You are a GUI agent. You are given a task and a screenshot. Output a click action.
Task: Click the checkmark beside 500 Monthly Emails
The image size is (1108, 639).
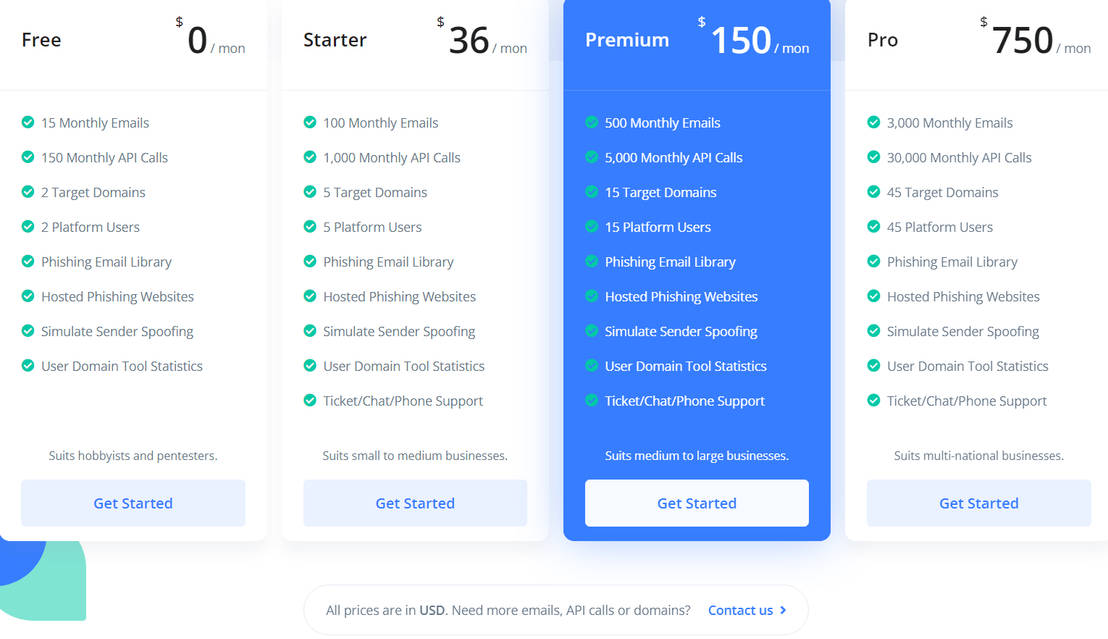tap(591, 122)
